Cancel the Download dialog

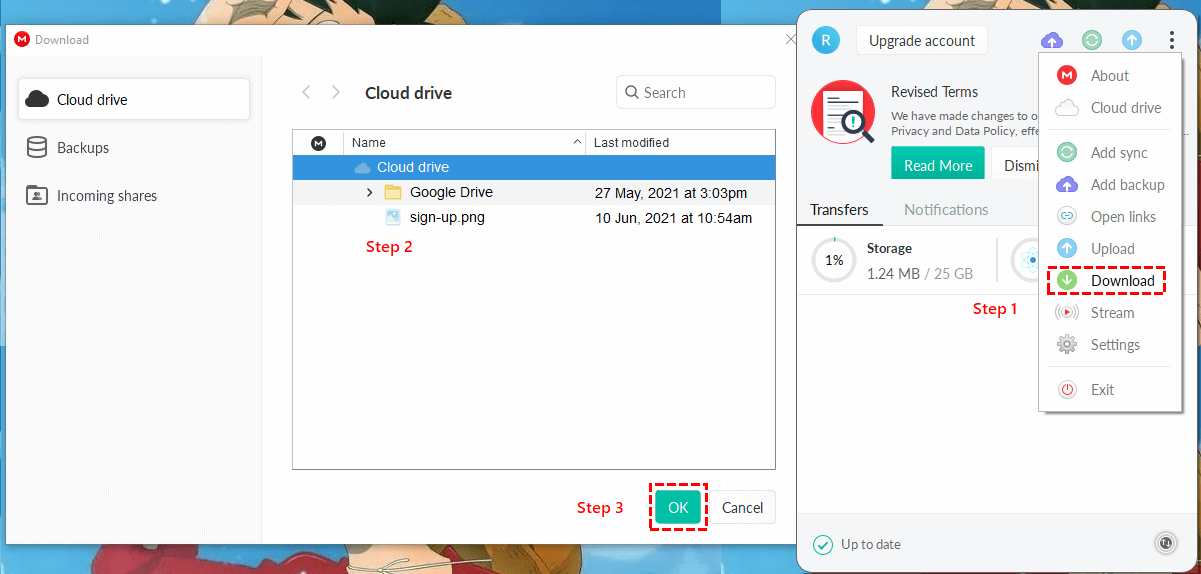click(x=742, y=507)
